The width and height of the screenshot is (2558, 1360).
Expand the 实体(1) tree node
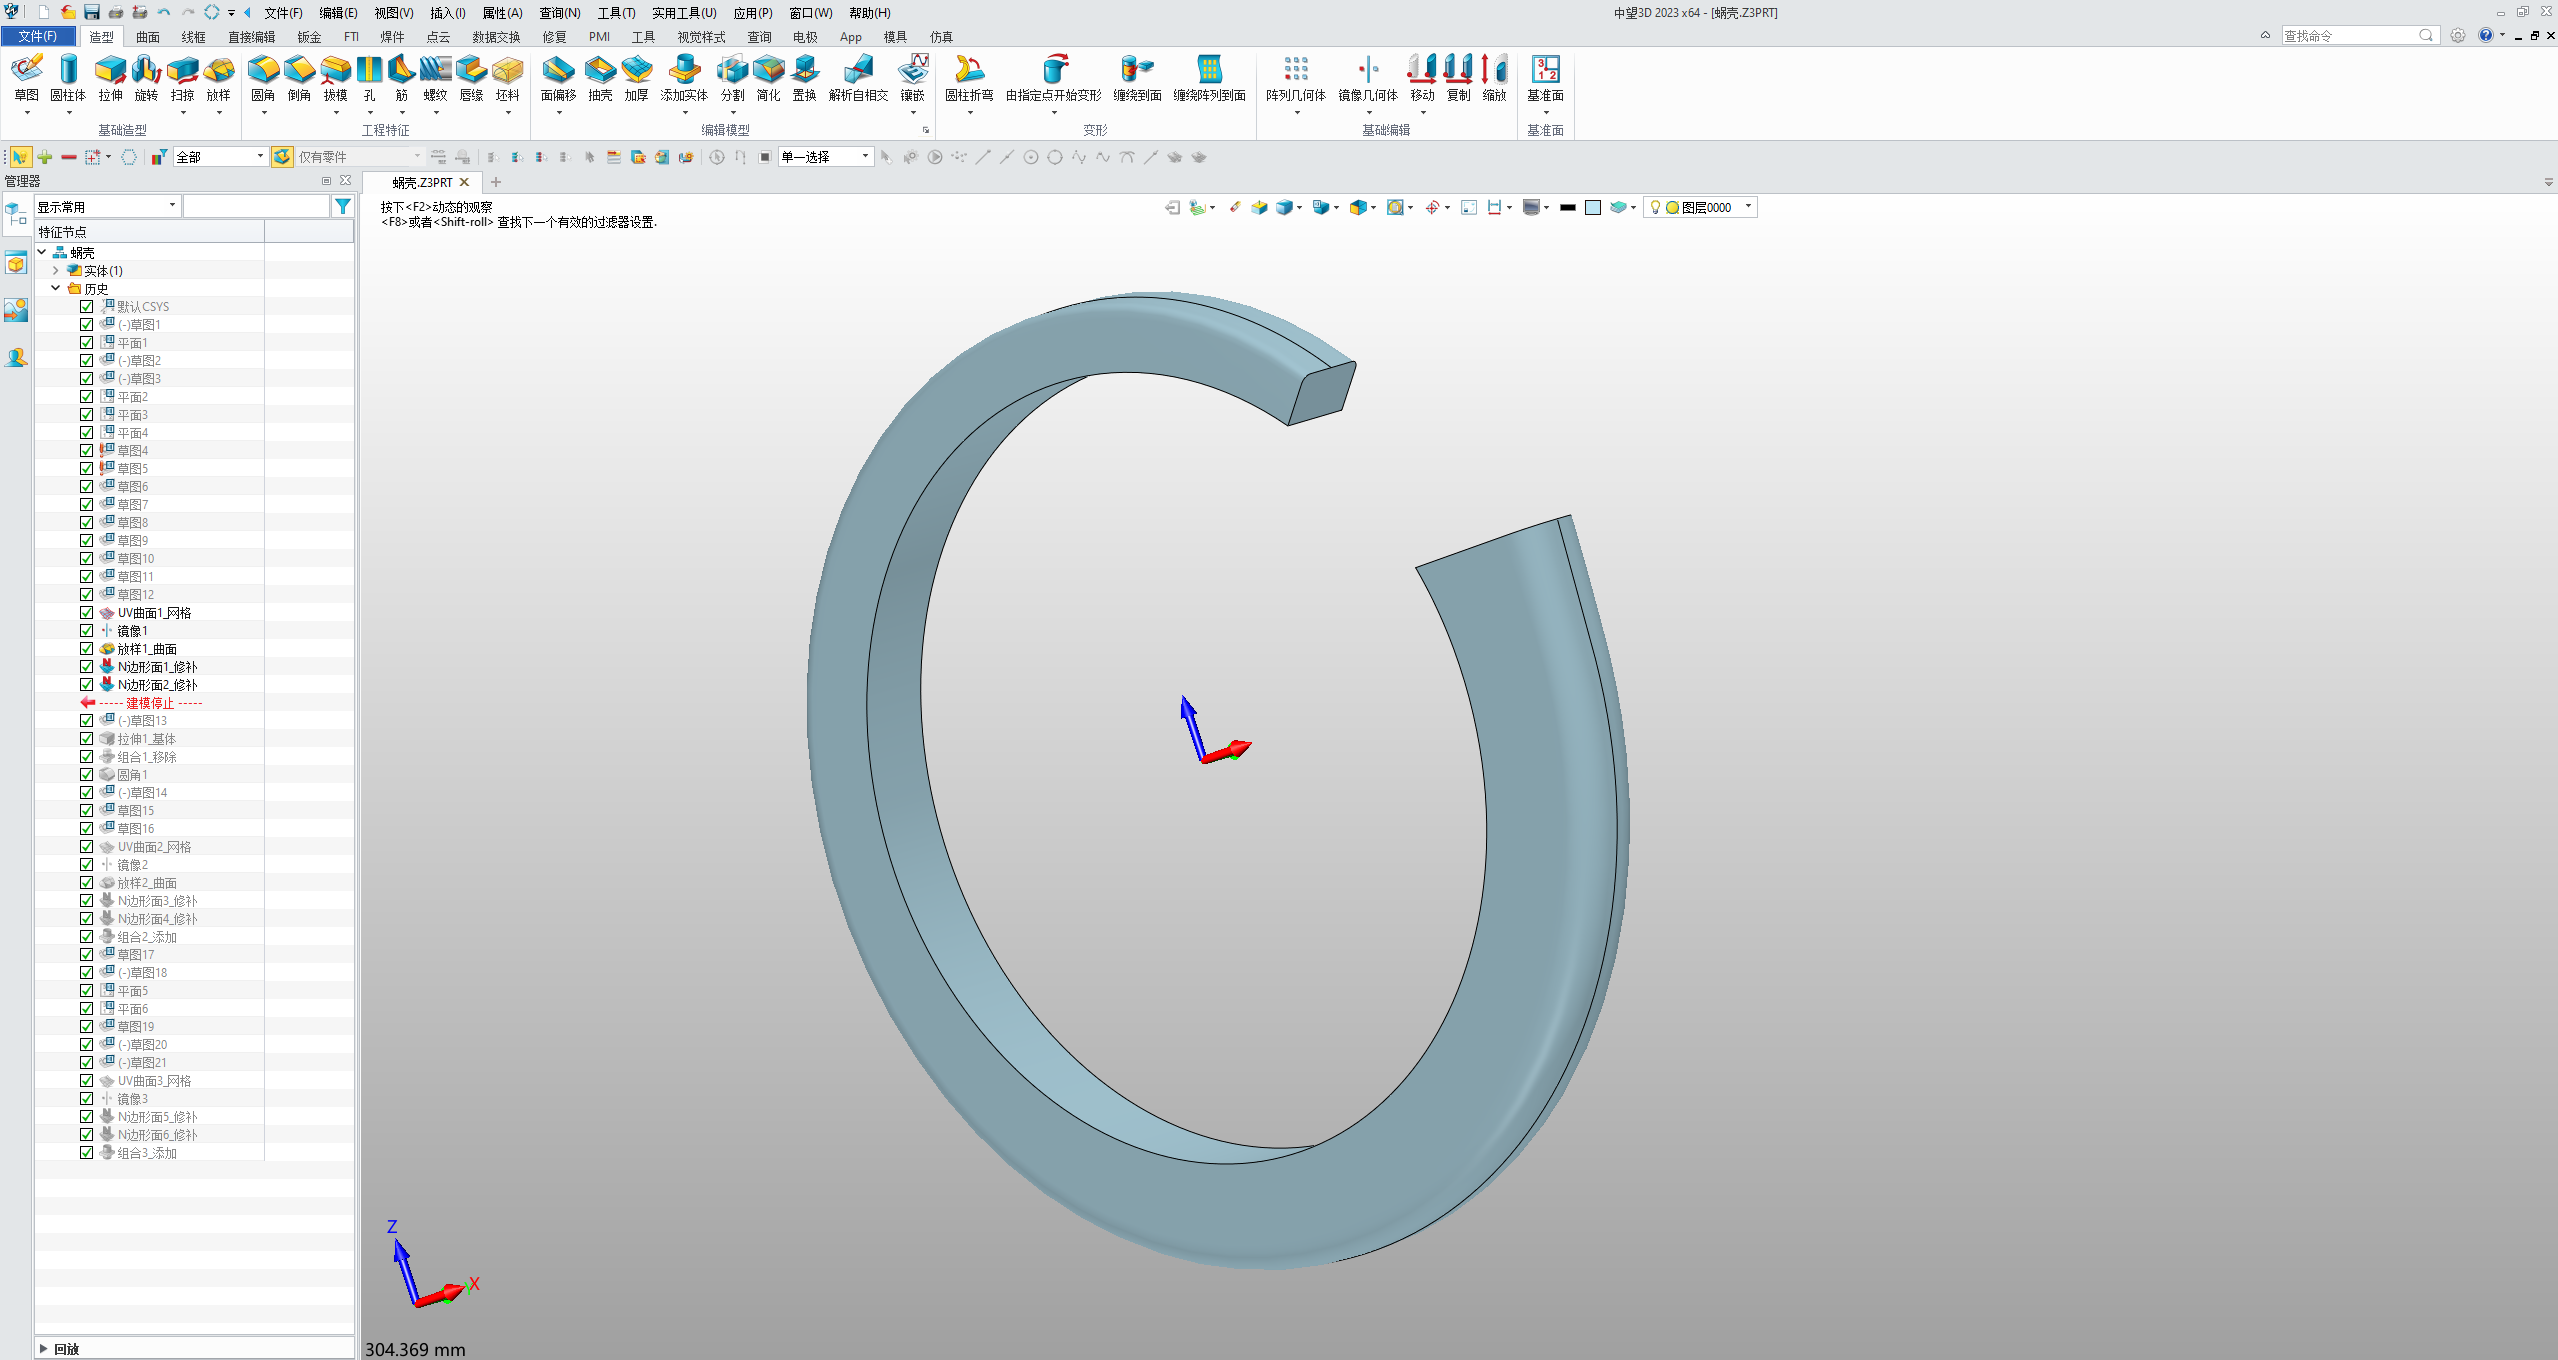(x=56, y=271)
